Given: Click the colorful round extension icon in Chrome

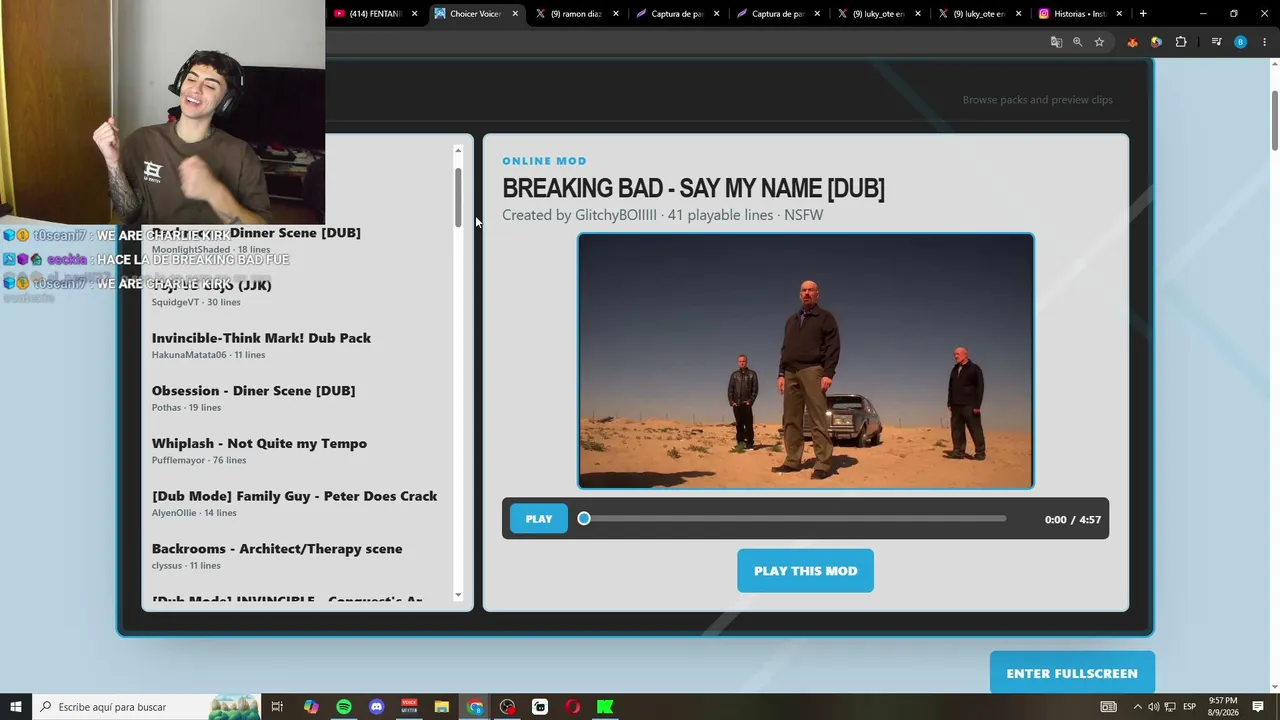Looking at the screenshot, I should (1156, 42).
